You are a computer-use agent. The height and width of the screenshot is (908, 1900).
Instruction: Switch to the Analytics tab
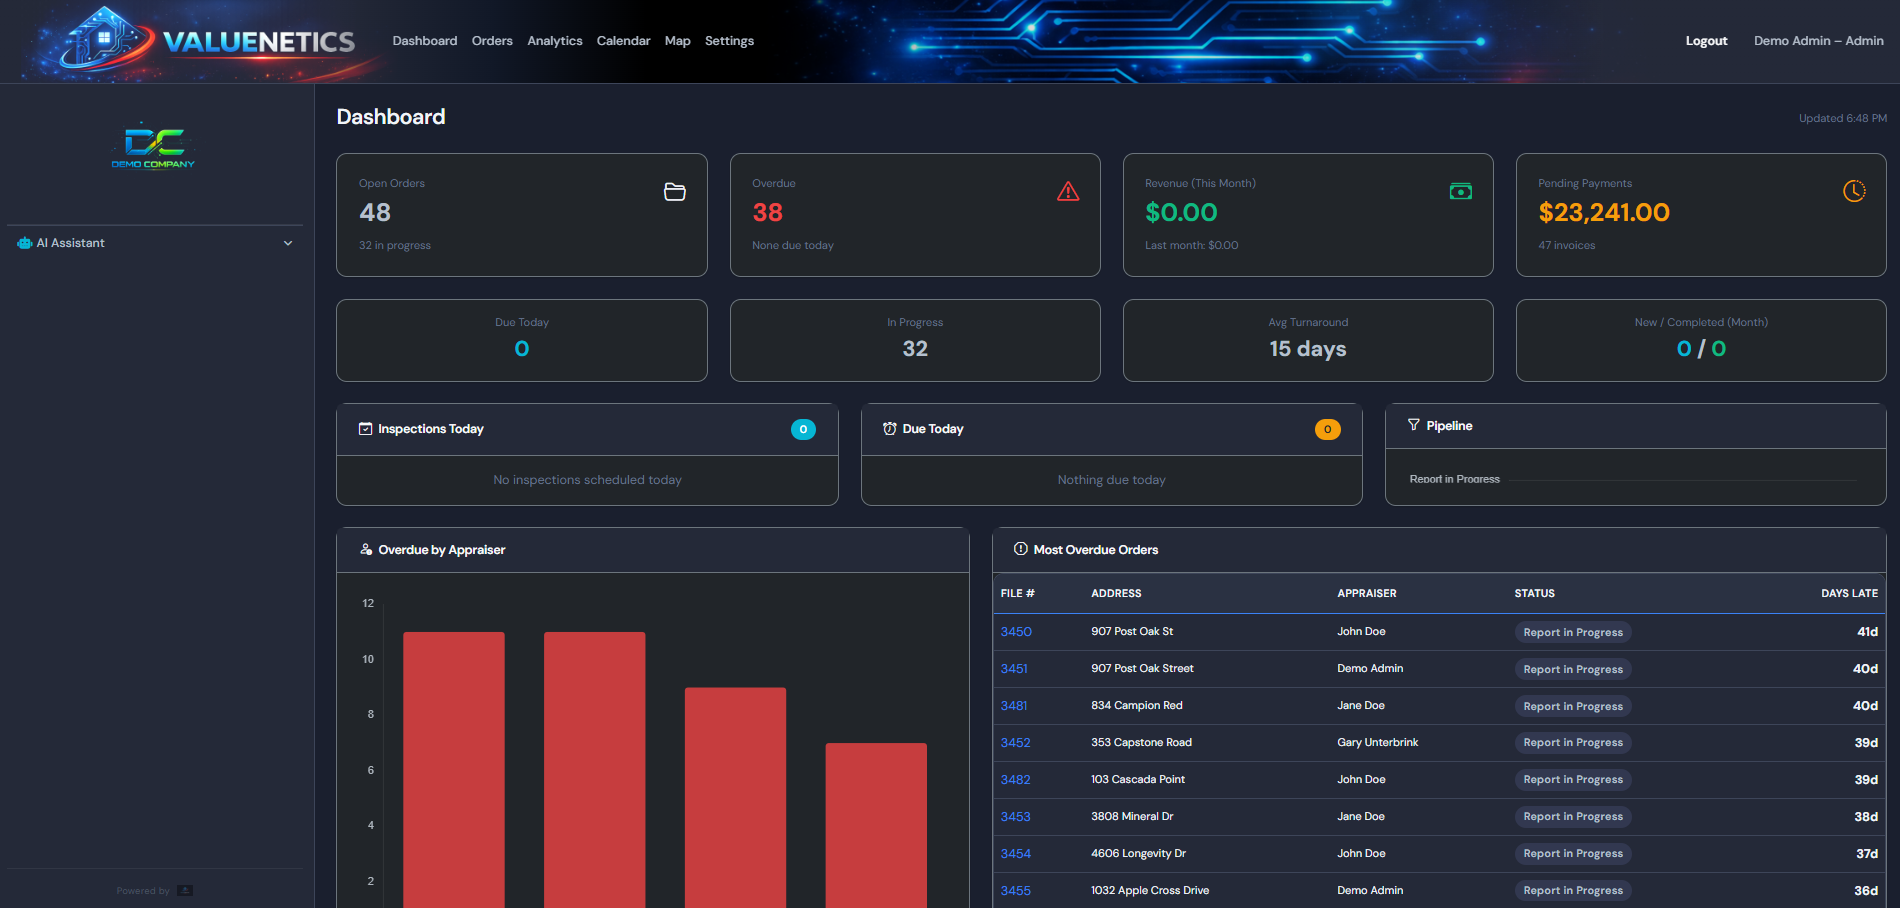pyautogui.click(x=554, y=40)
